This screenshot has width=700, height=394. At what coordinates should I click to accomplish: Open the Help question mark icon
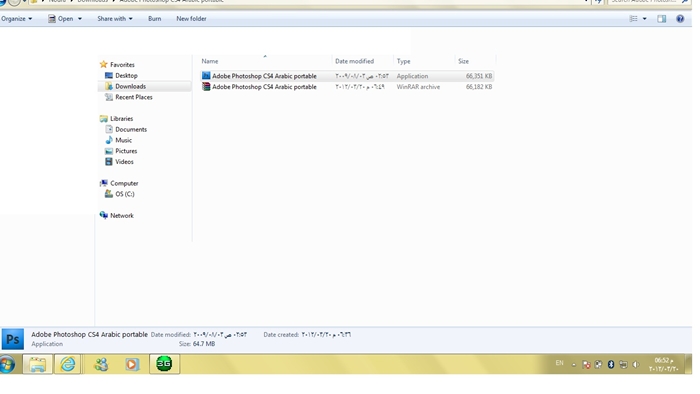[x=680, y=19]
